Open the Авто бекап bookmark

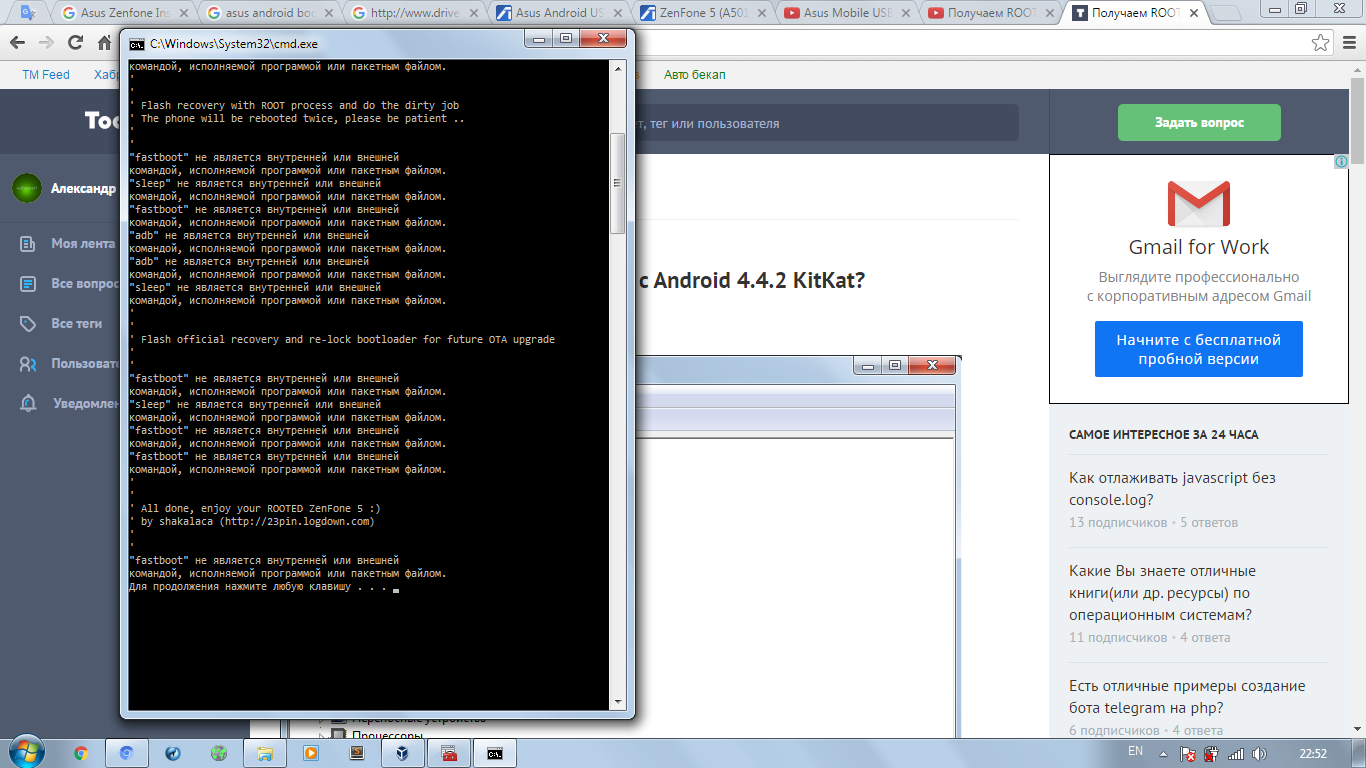695,75
